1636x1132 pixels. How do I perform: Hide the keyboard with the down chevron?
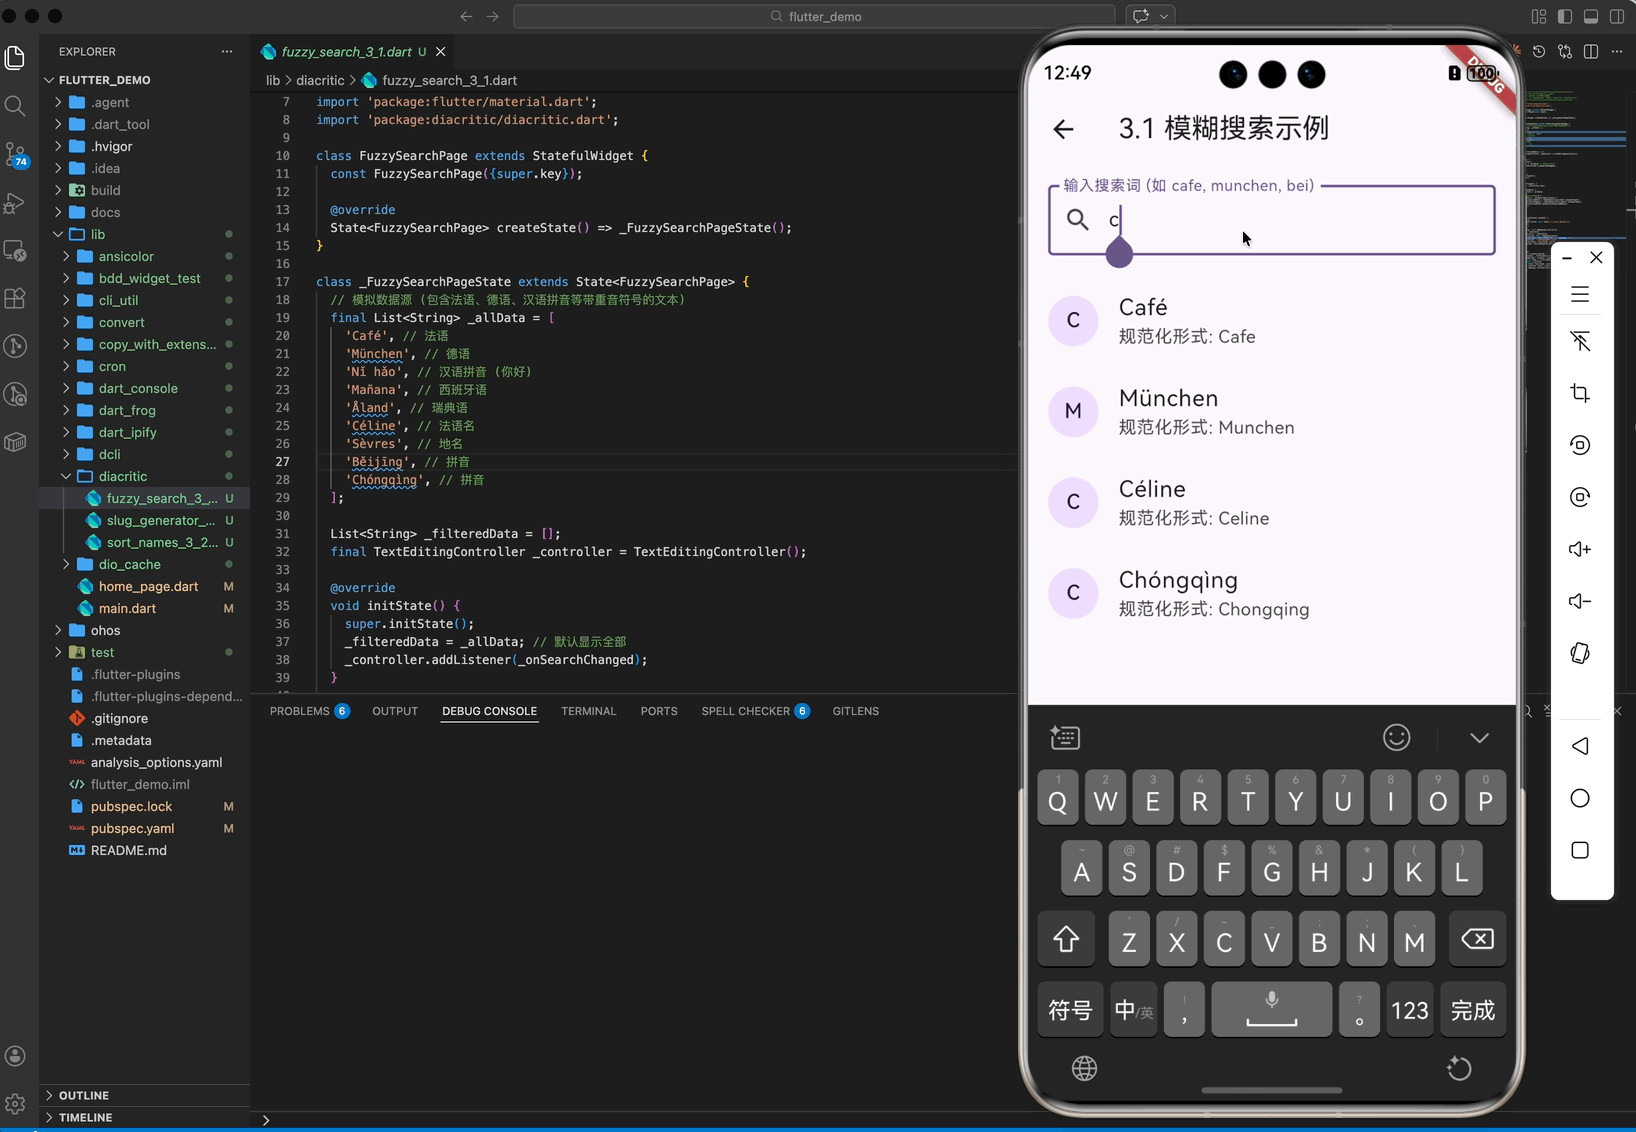[1479, 738]
